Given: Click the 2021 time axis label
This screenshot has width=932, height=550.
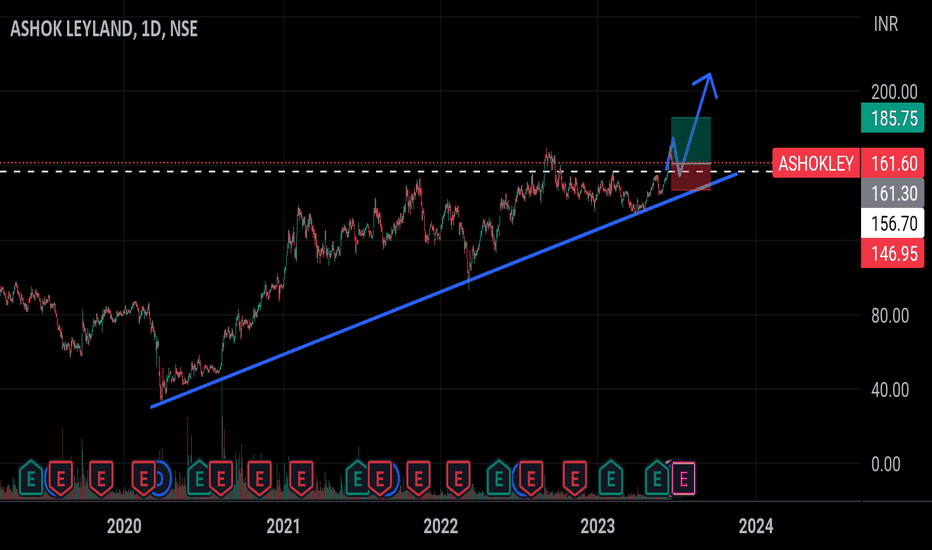Looking at the screenshot, I should [283, 526].
